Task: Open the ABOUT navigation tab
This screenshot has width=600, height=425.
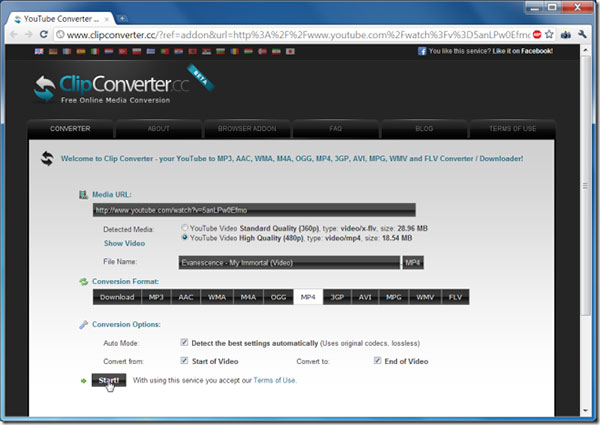Action: point(158,129)
